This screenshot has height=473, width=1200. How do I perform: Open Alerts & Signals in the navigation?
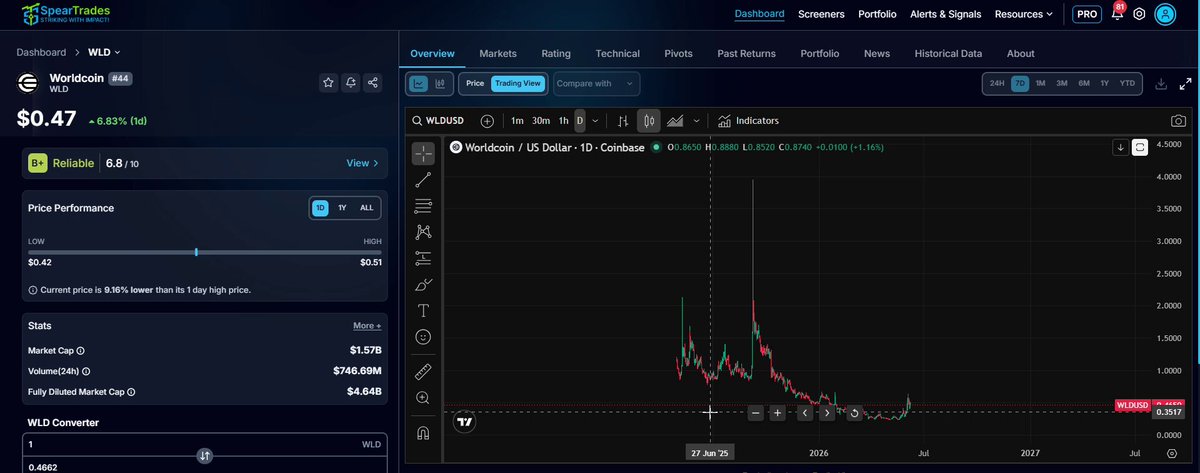click(x=945, y=14)
